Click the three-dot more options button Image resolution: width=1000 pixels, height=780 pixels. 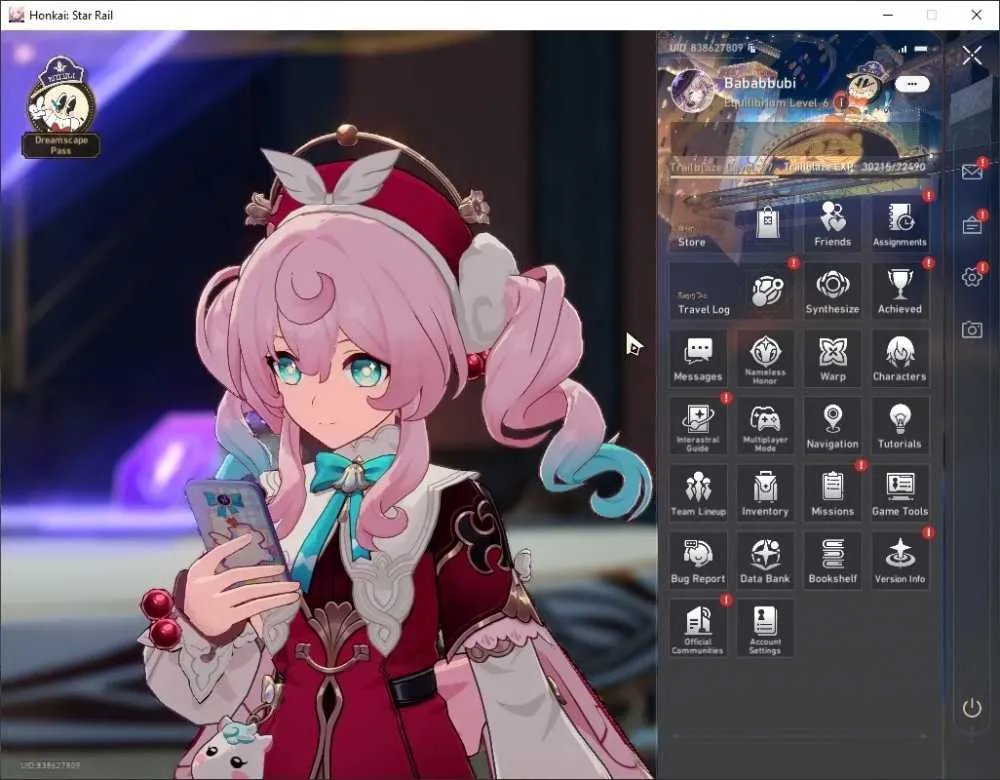pyautogui.click(x=912, y=84)
